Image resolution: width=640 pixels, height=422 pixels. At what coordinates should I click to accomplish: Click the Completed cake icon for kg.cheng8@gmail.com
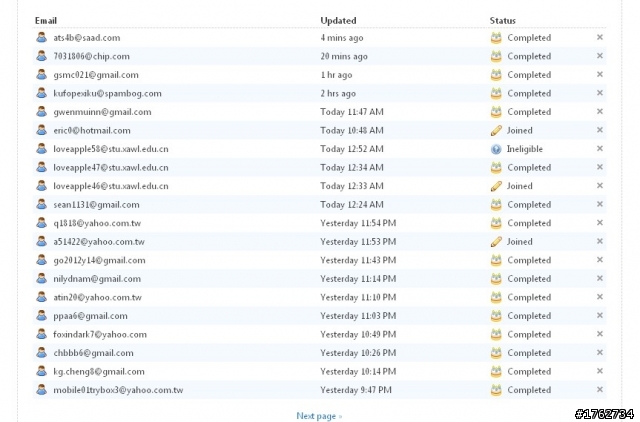pos(496,371)
